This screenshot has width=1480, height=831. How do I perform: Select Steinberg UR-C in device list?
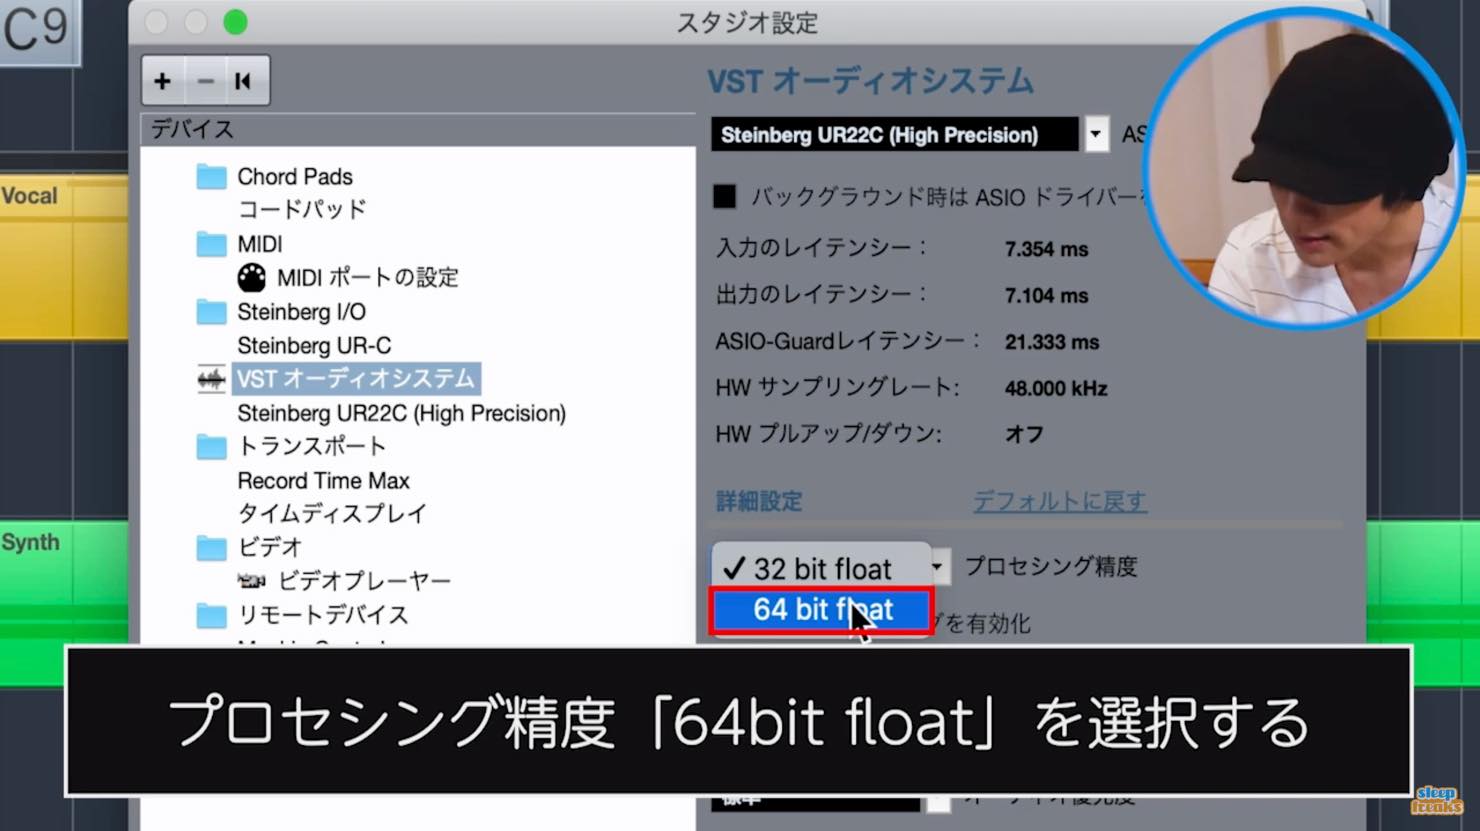[x=314, y=345]
